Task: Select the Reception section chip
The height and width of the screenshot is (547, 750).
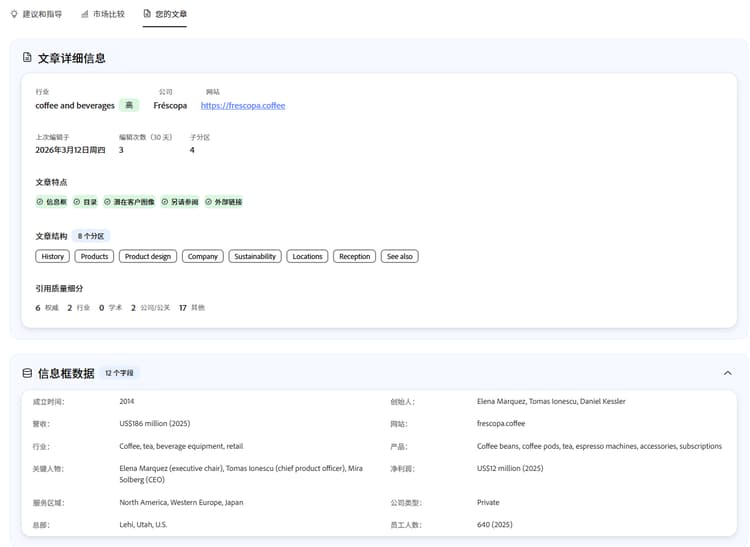Action: 354,256
